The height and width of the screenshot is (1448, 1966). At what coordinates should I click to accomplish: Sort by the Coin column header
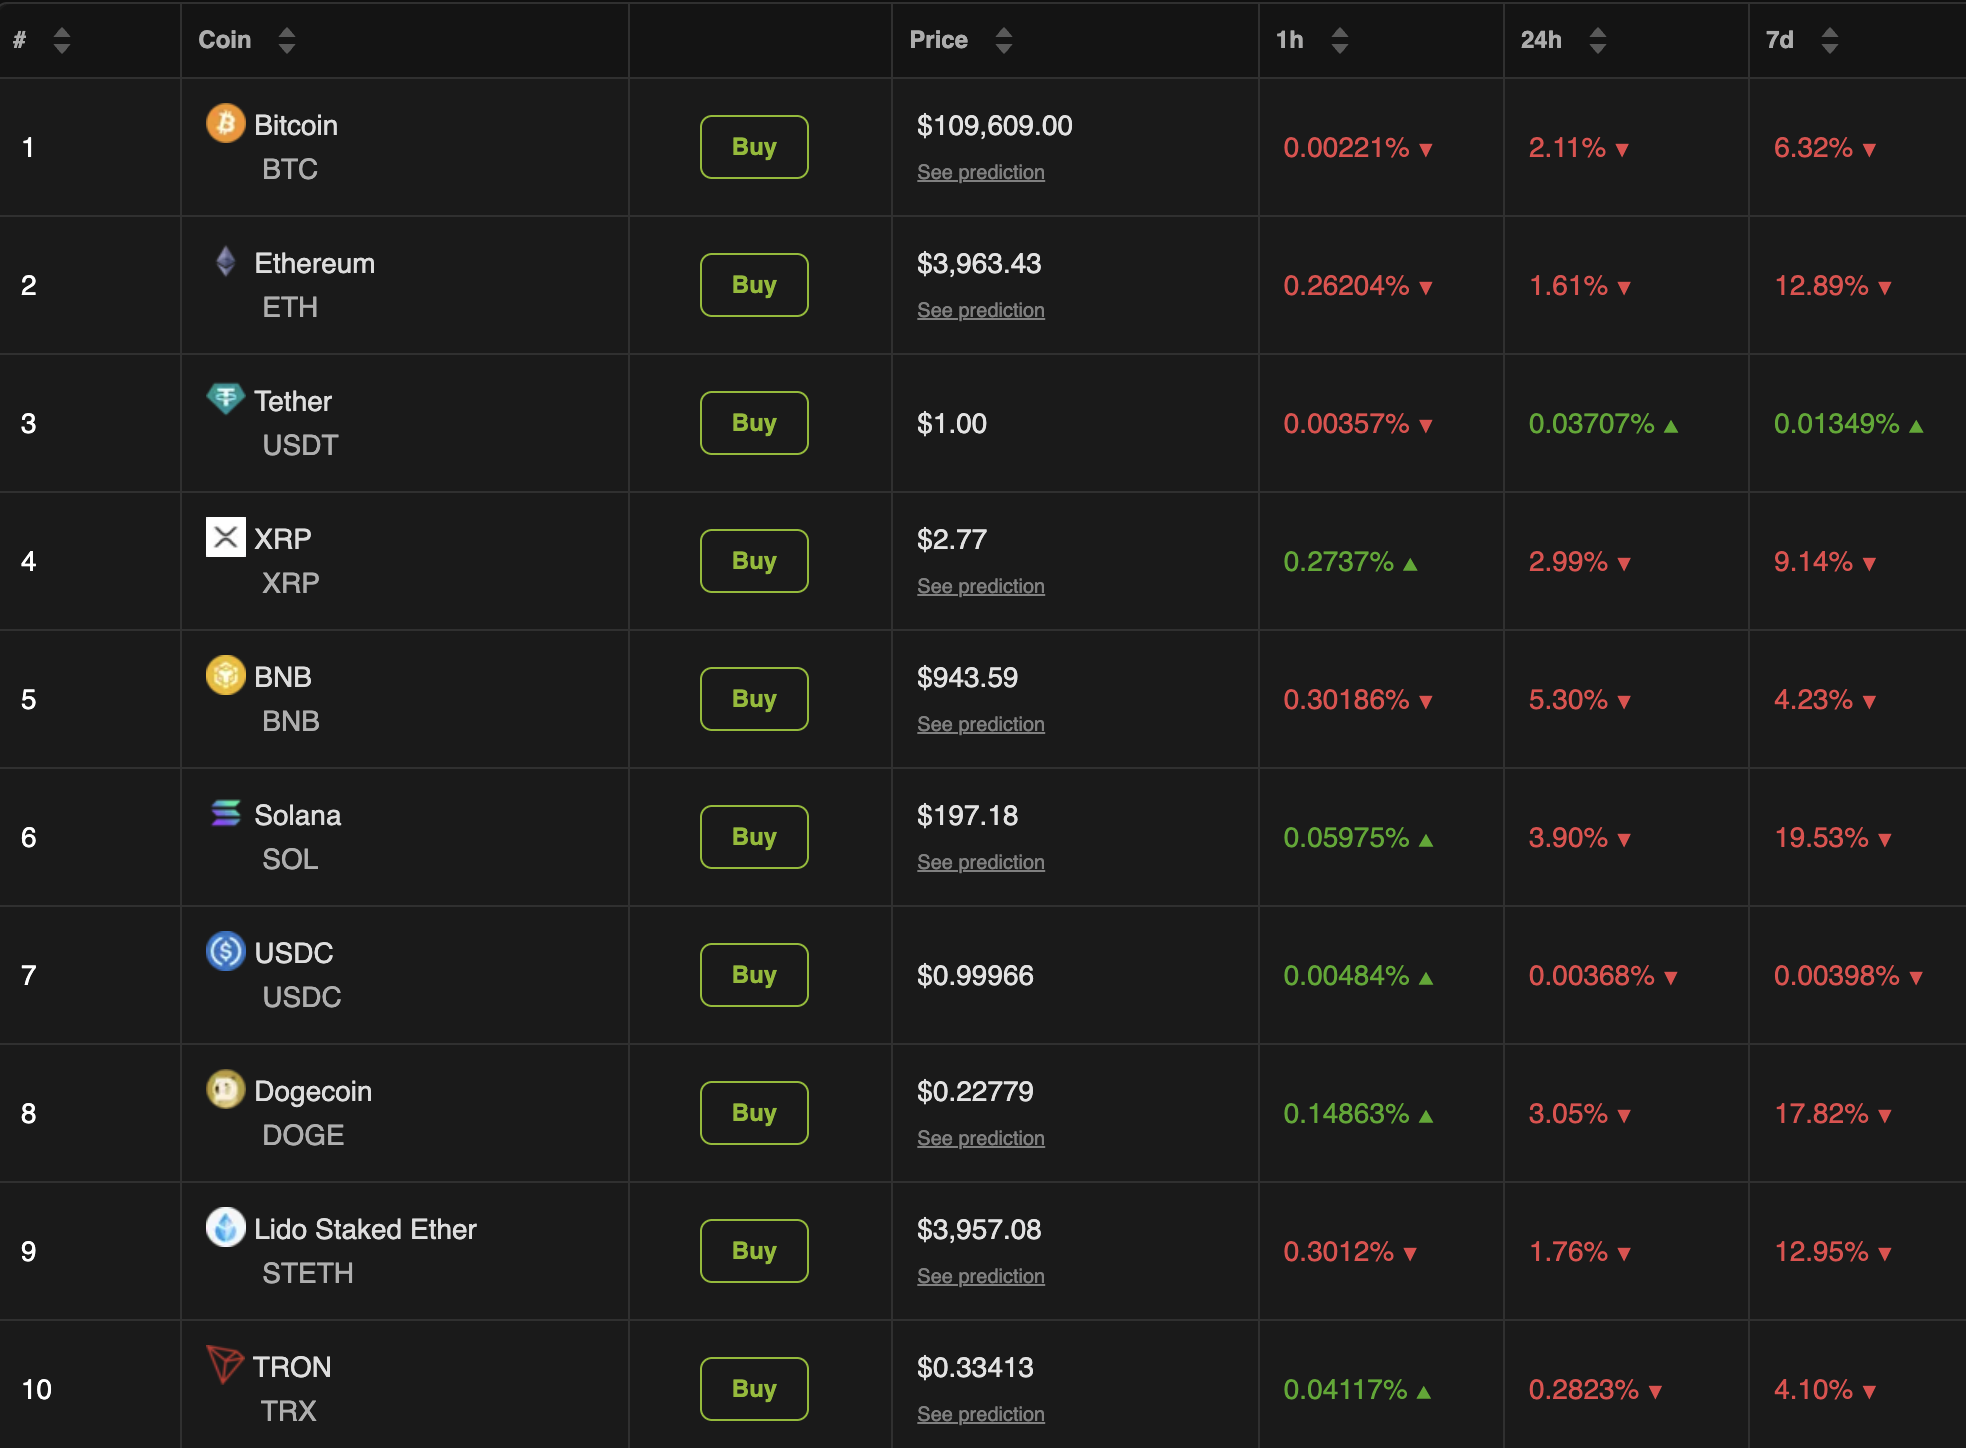(x=287, y=40)
